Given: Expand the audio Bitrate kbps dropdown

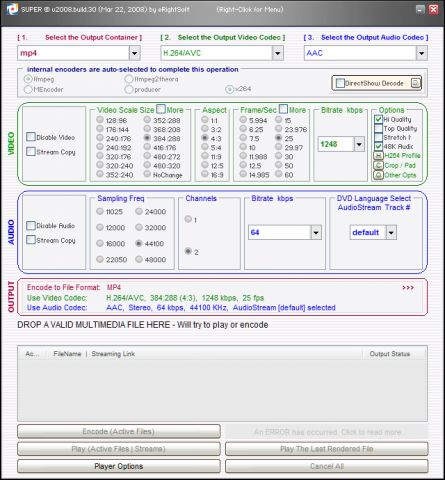Looking at the screenshot, I should [x=316, y=232].
